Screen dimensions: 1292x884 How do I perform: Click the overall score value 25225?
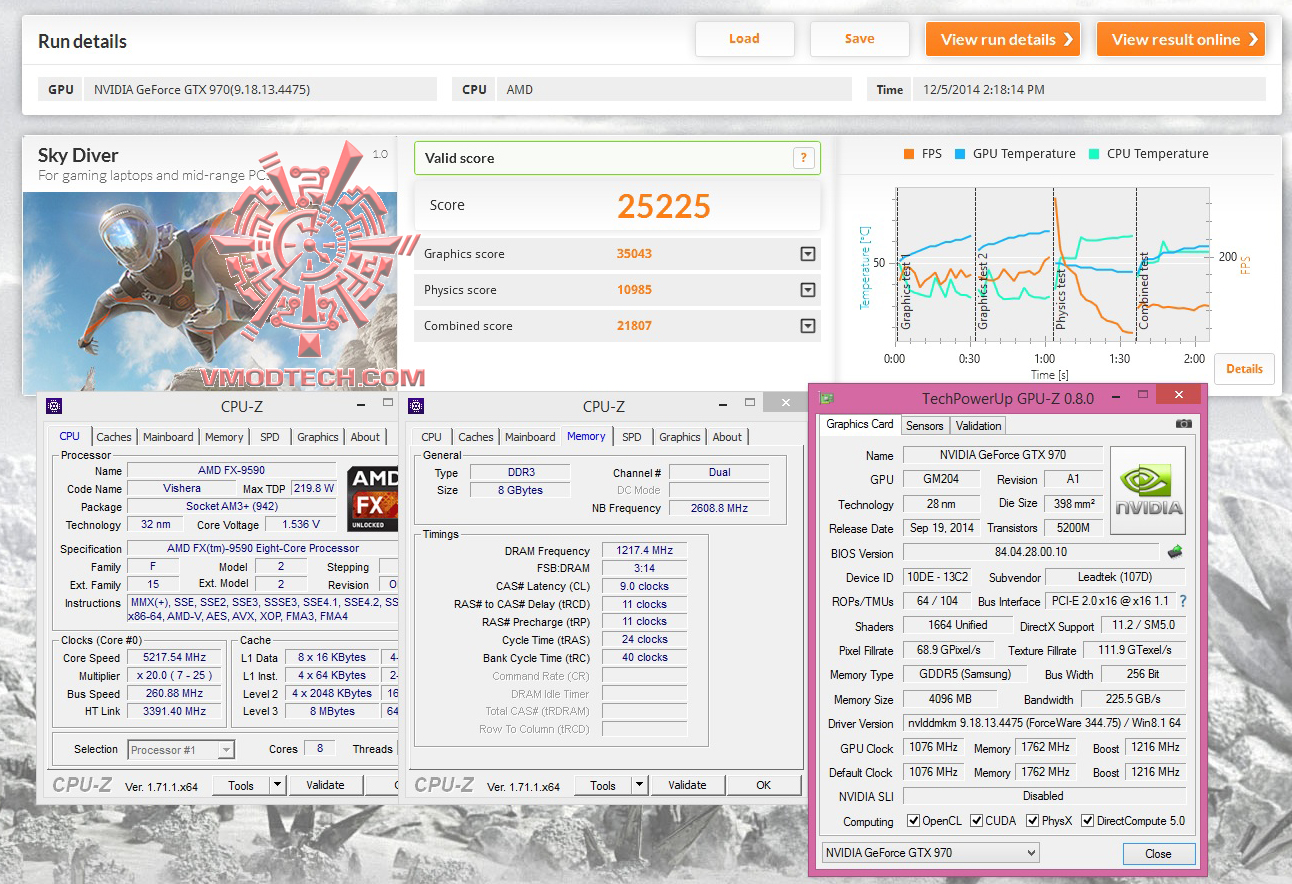pyautogui.click(x=664, y=206)
